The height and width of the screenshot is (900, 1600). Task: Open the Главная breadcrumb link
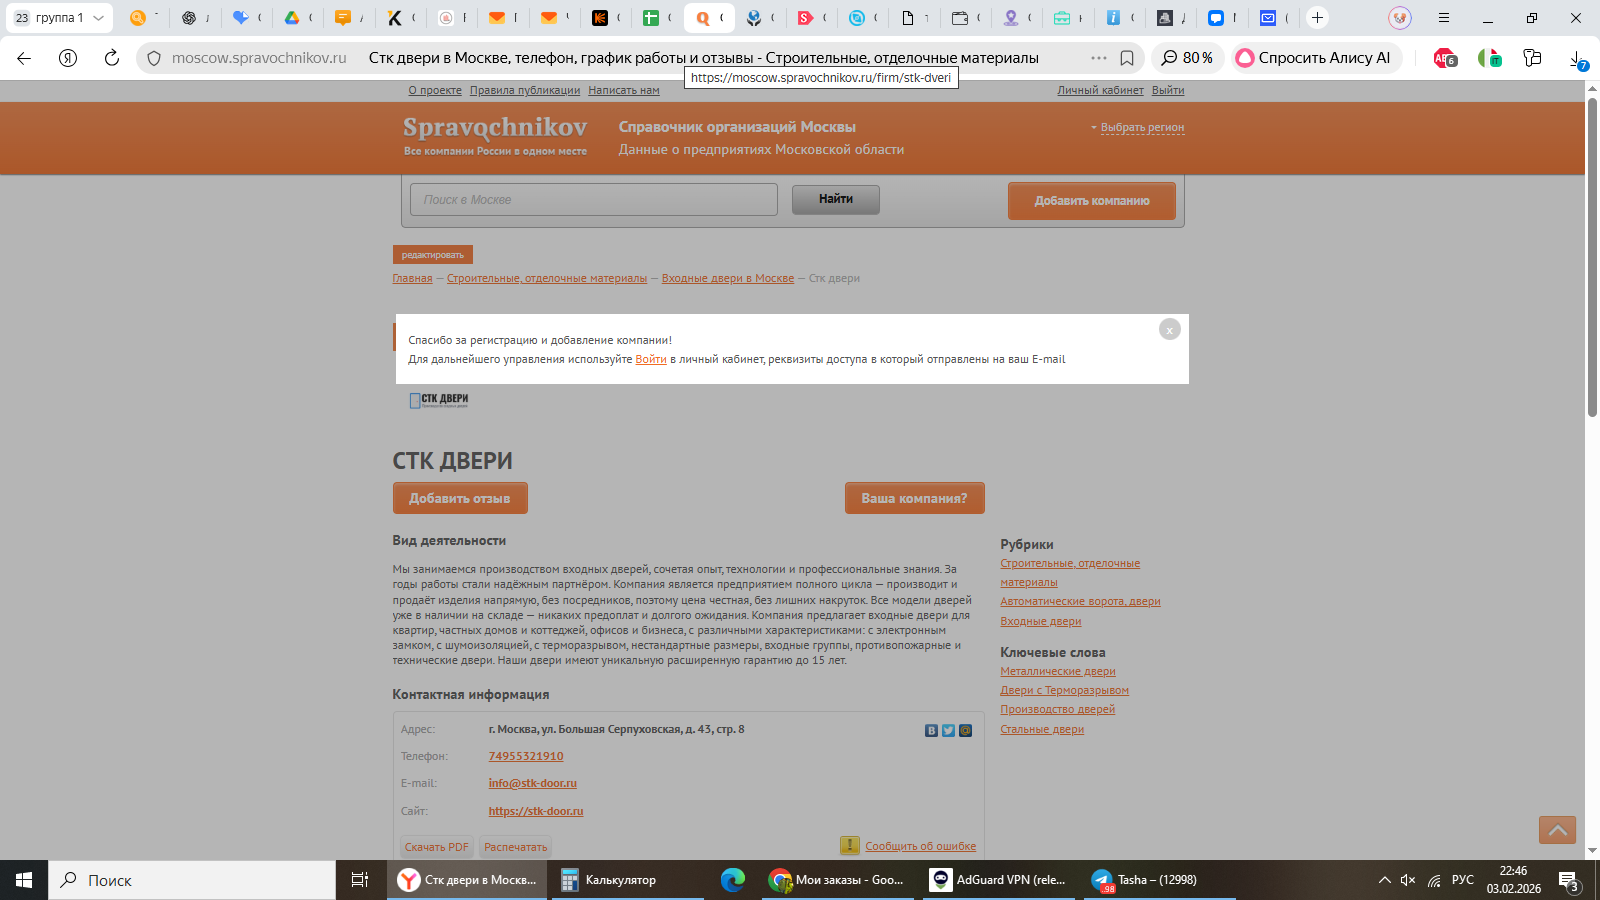tap(412, 279)
